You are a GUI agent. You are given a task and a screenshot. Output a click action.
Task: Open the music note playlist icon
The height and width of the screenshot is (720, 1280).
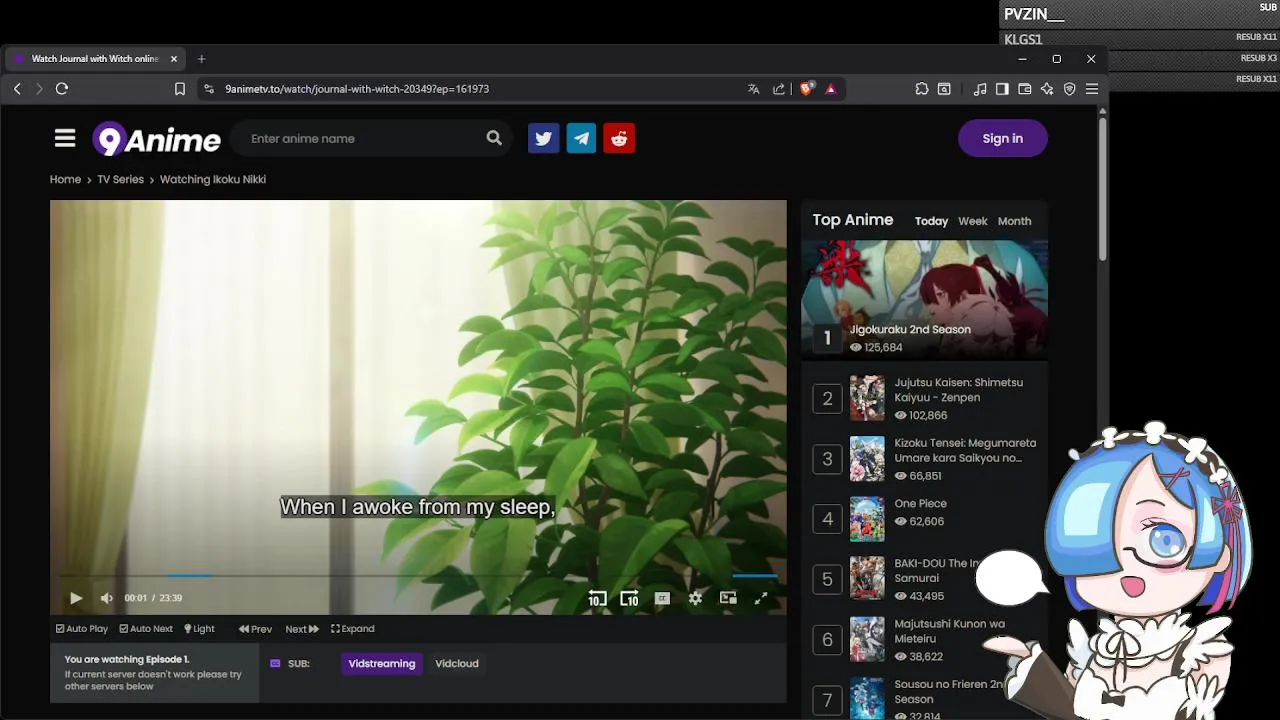pyautogui.click(x=980, y=89)
